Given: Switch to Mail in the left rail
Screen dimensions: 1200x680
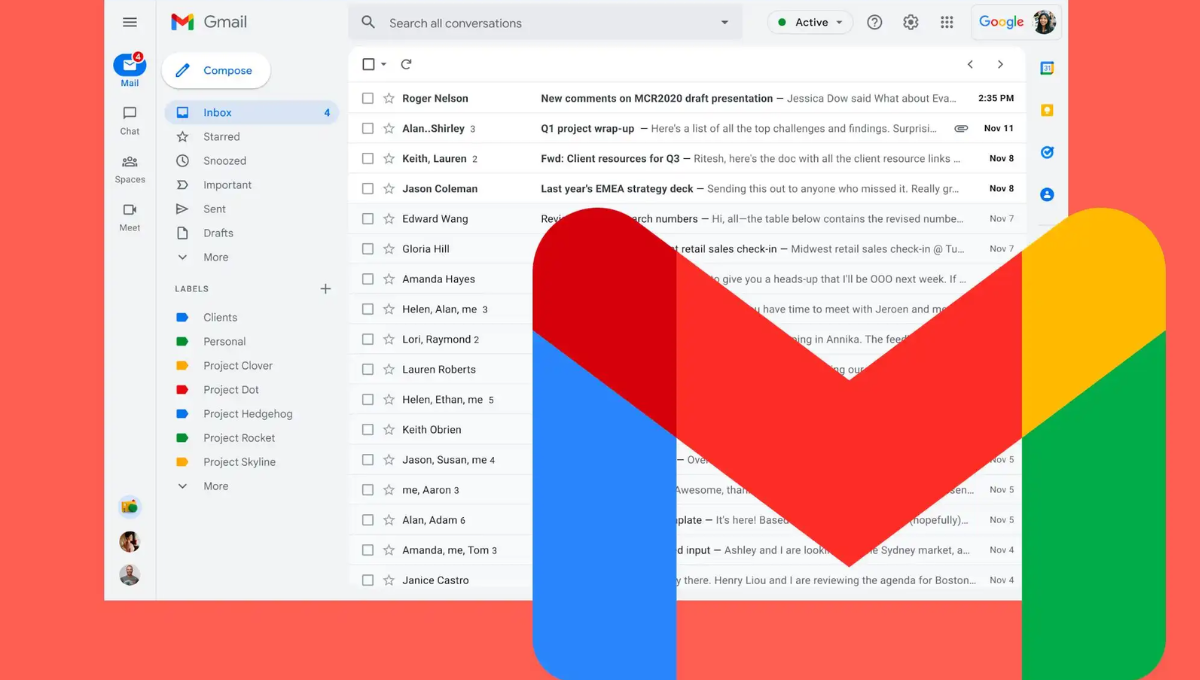Looking at the screenshot, I should tap(130, 70).
